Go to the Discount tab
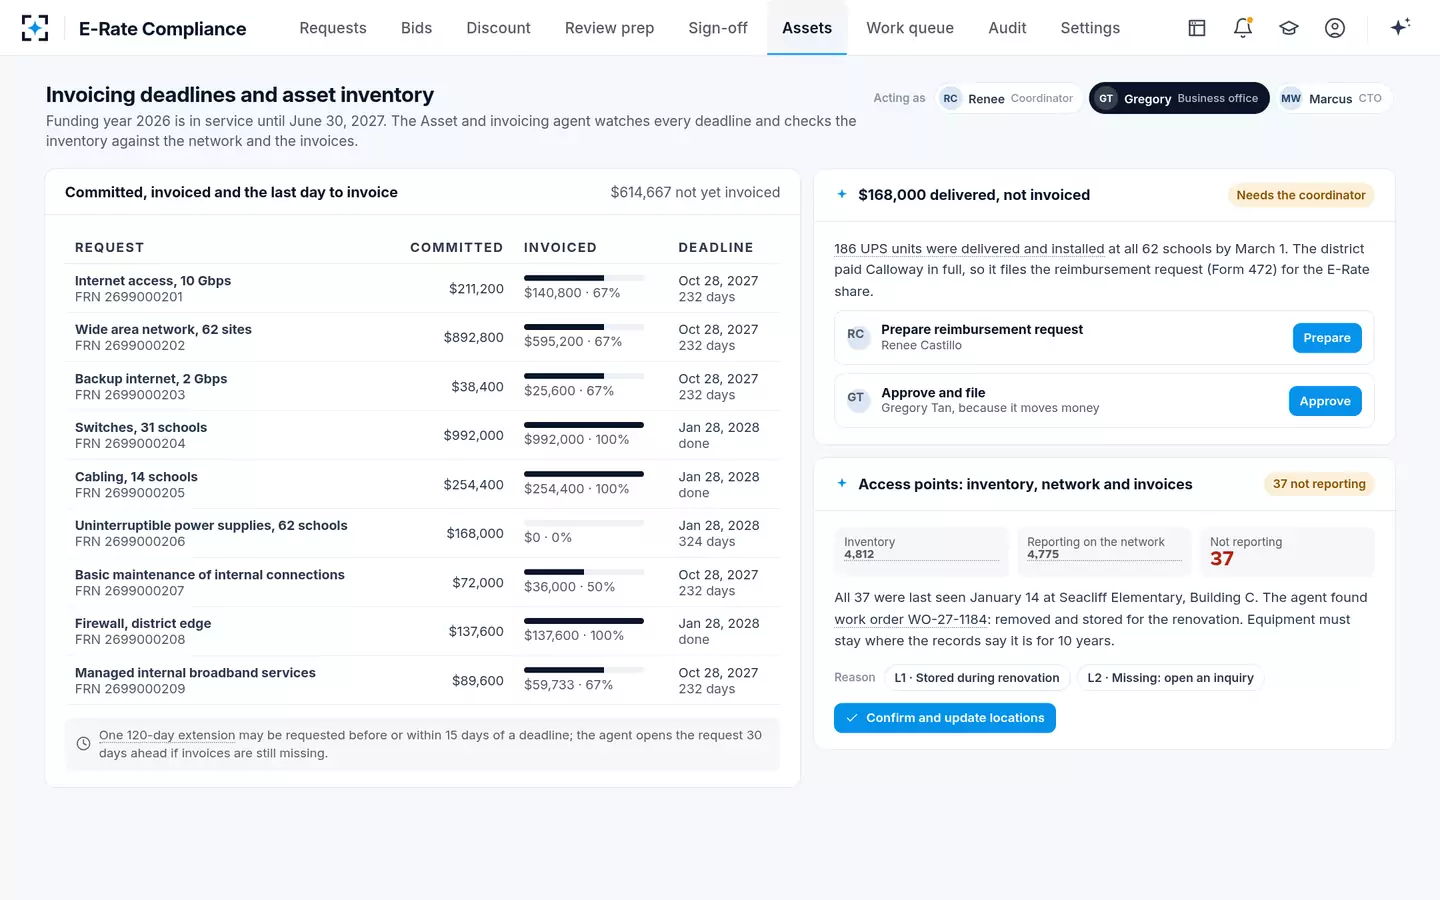The height and width of the screenshot is (900, 1440). coord(498,28)
